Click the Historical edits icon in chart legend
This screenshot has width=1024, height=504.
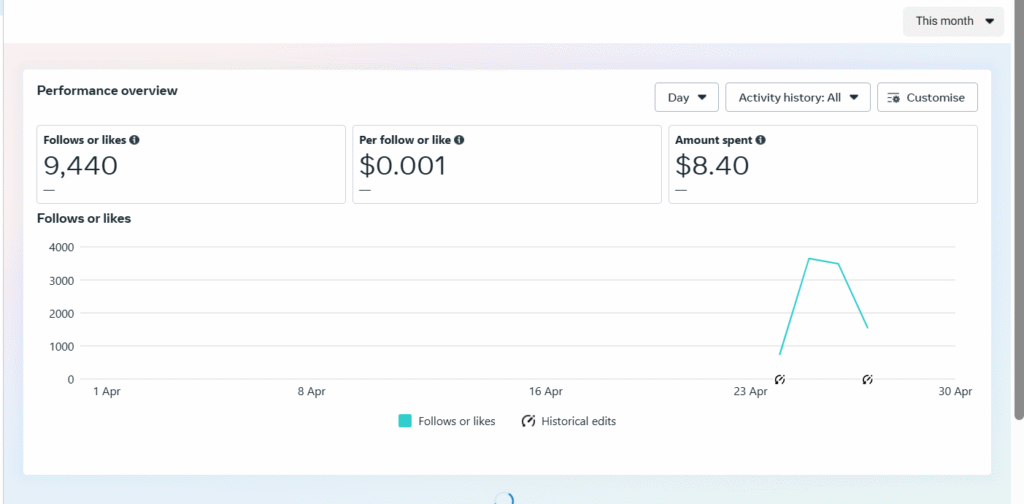(x=528, y=421)
